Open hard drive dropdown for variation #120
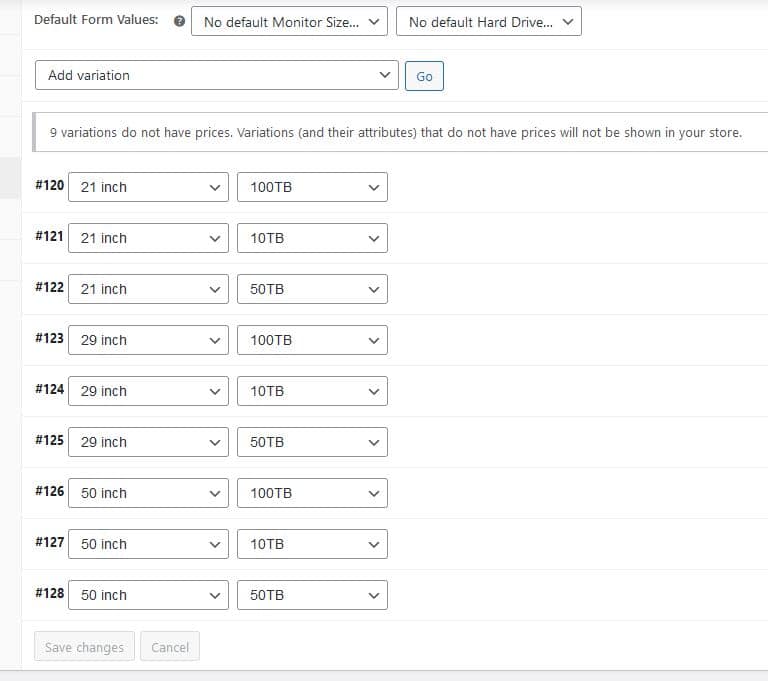 pyautogui.click(x=312, y=187)
